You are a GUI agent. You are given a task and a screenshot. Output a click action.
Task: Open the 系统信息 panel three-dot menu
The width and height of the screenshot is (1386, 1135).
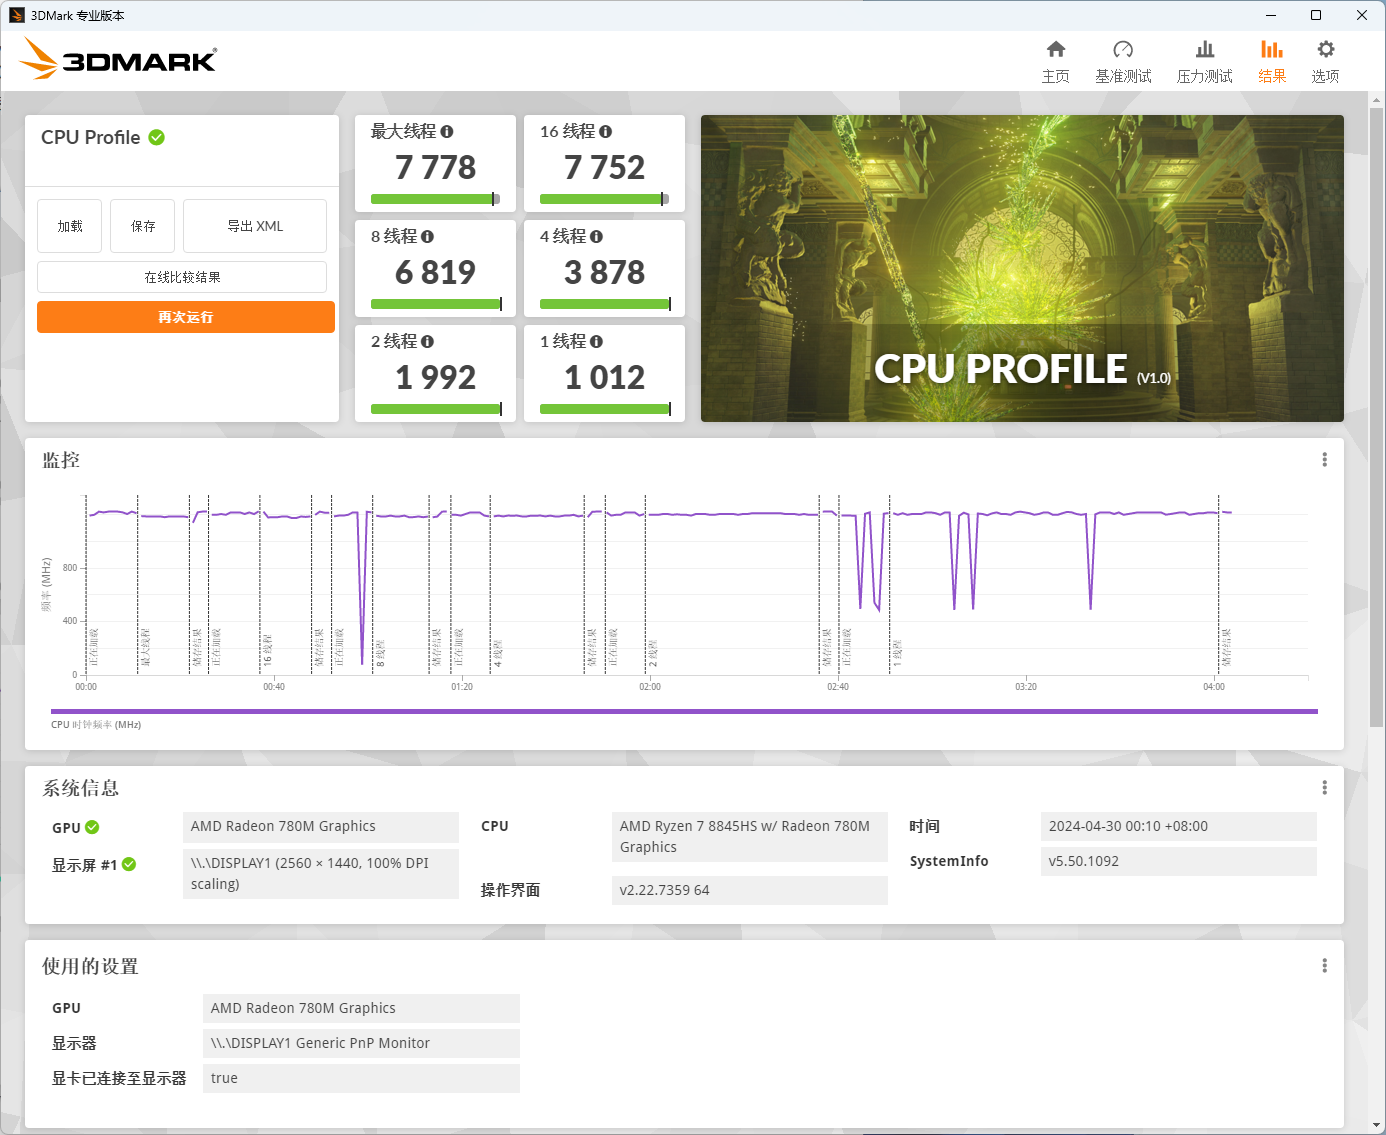(x=1324, y=787)
